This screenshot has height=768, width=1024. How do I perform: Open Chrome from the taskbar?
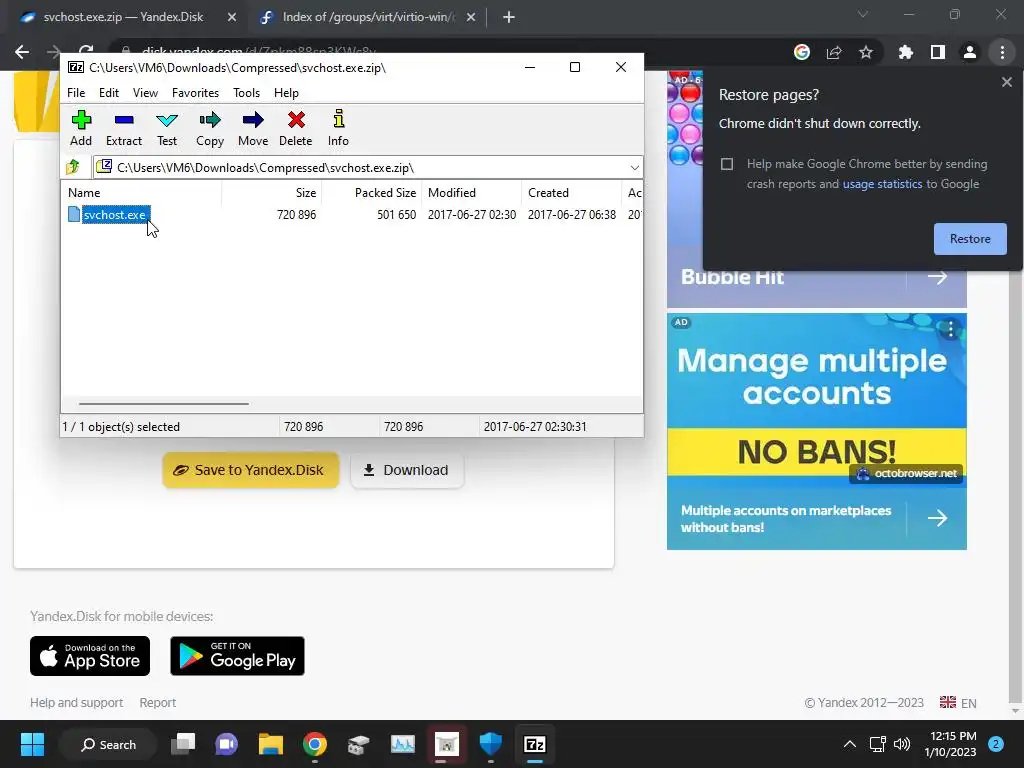(315, 744)
